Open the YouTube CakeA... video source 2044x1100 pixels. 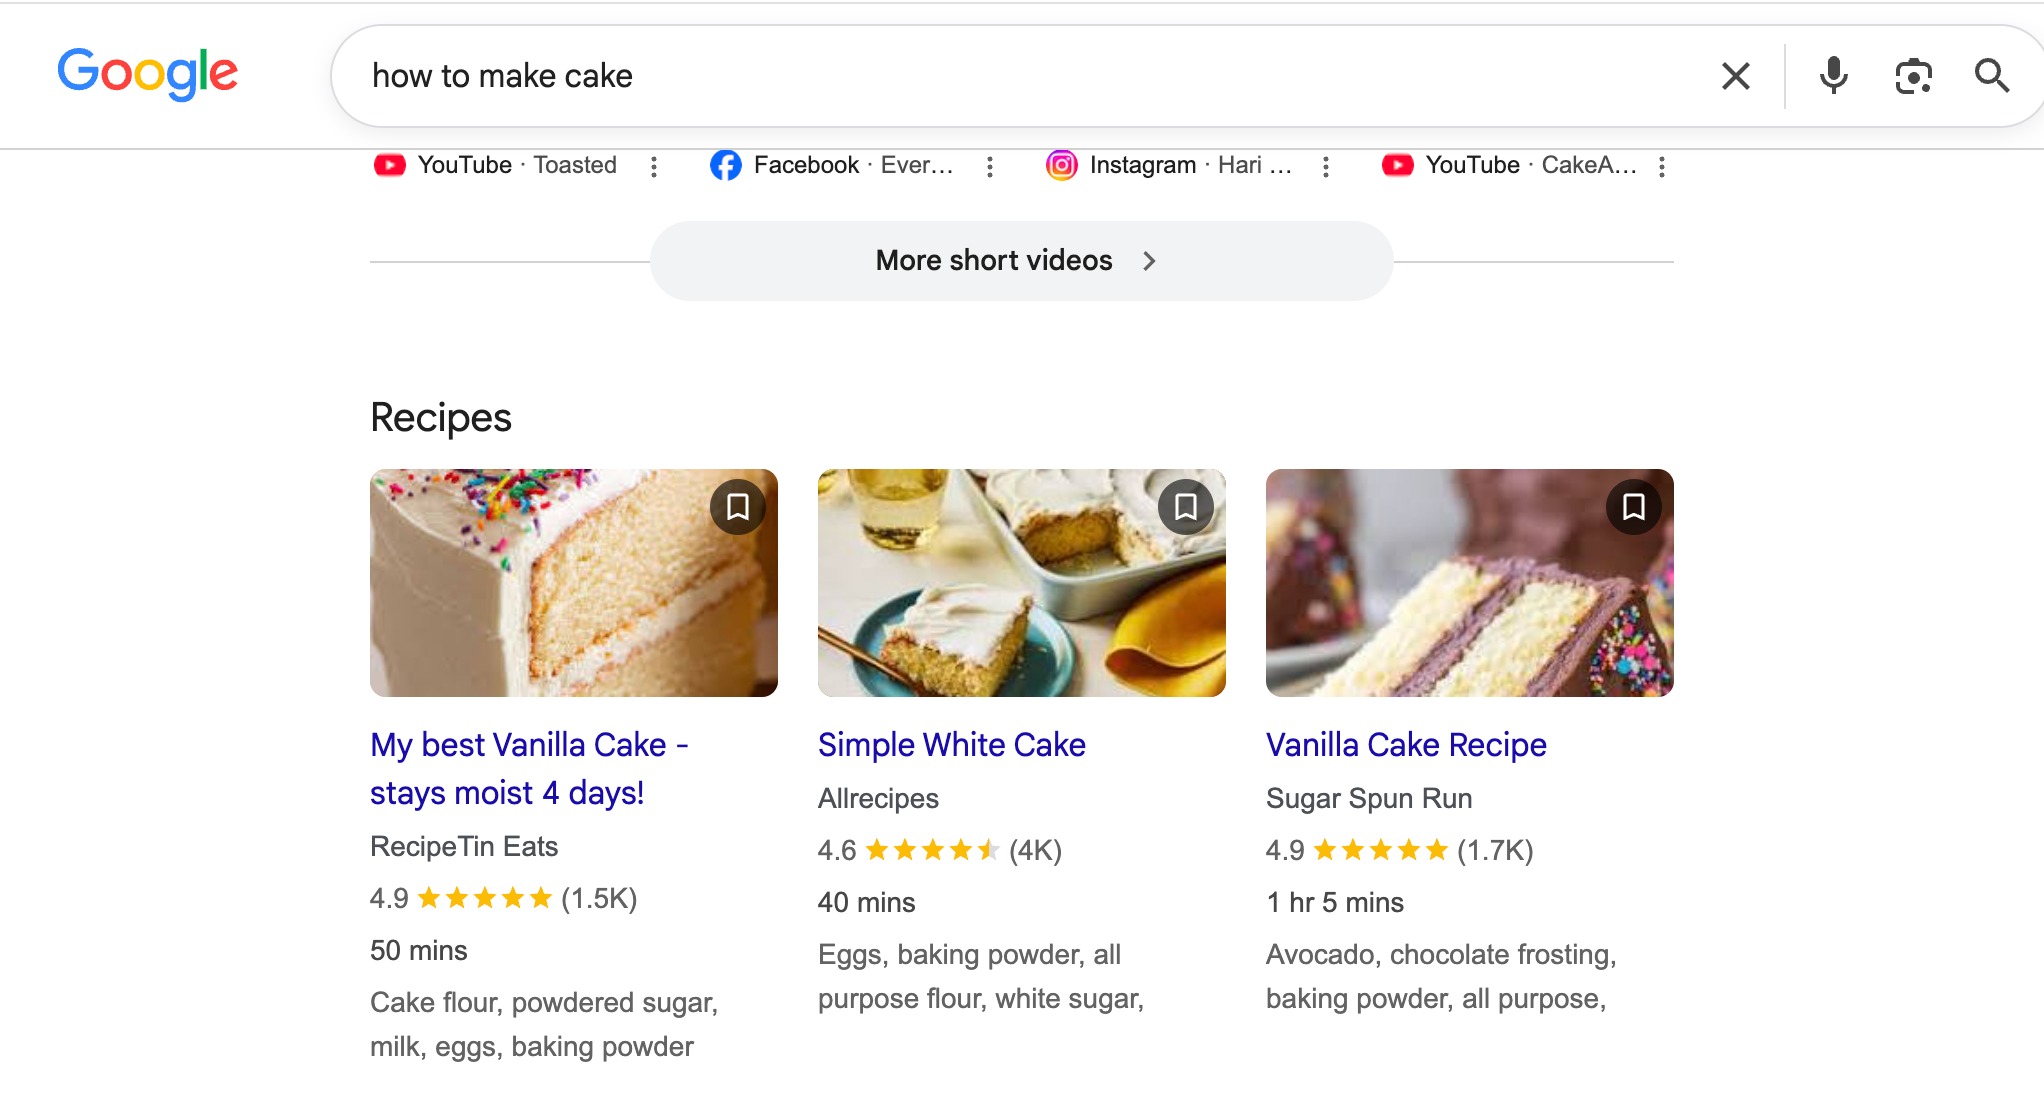(x=1508, y=165)
